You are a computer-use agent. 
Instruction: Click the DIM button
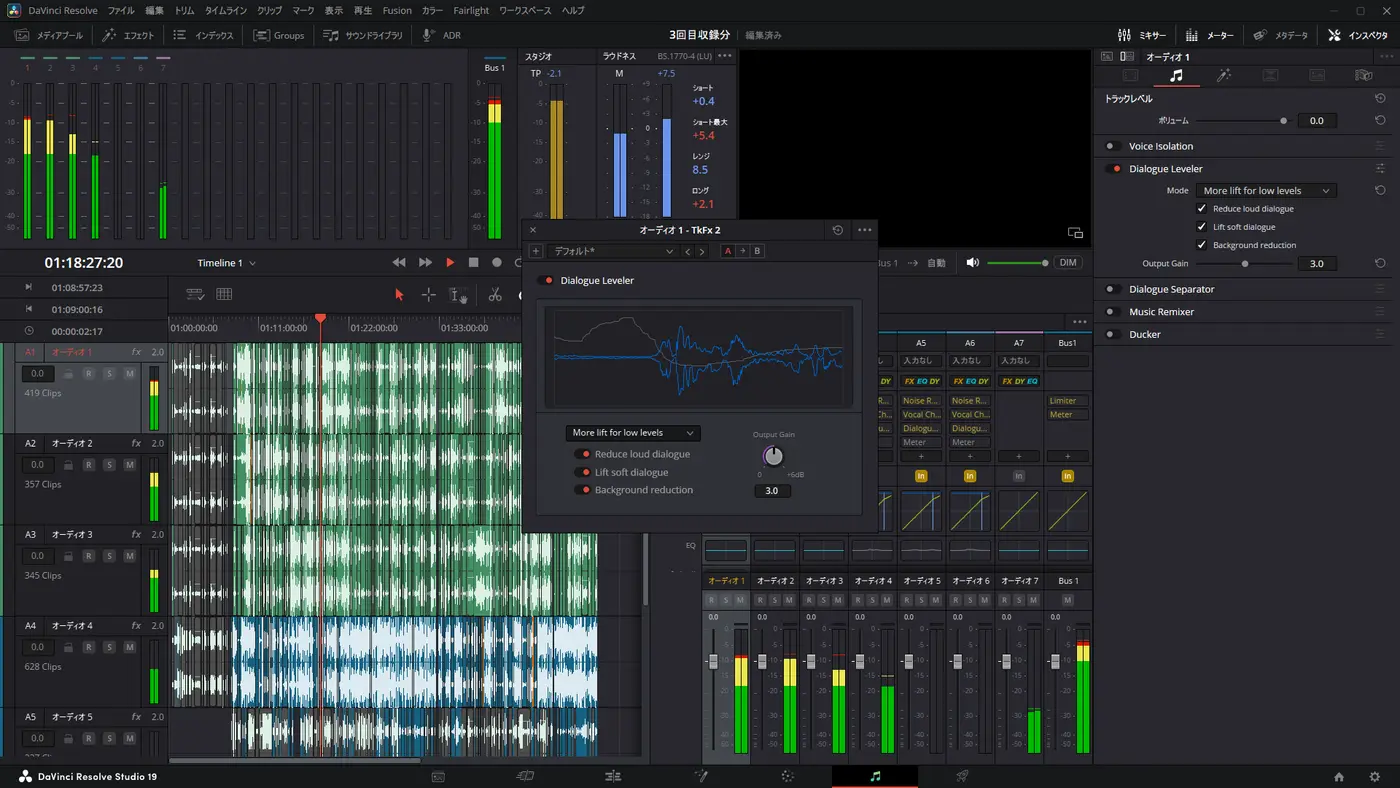pyautogui.click(x=1068, y=263)
